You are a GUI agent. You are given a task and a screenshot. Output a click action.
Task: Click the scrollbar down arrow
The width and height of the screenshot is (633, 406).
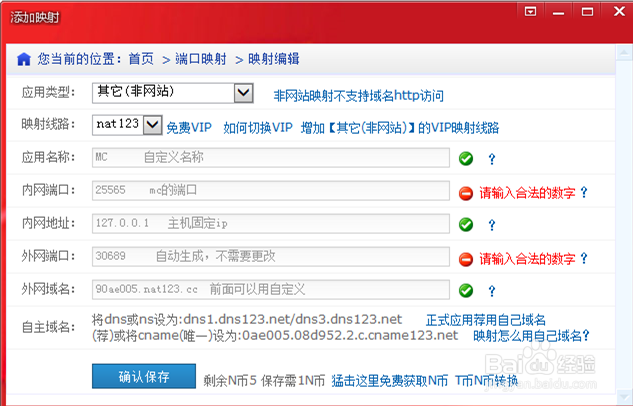coord(624,397)
